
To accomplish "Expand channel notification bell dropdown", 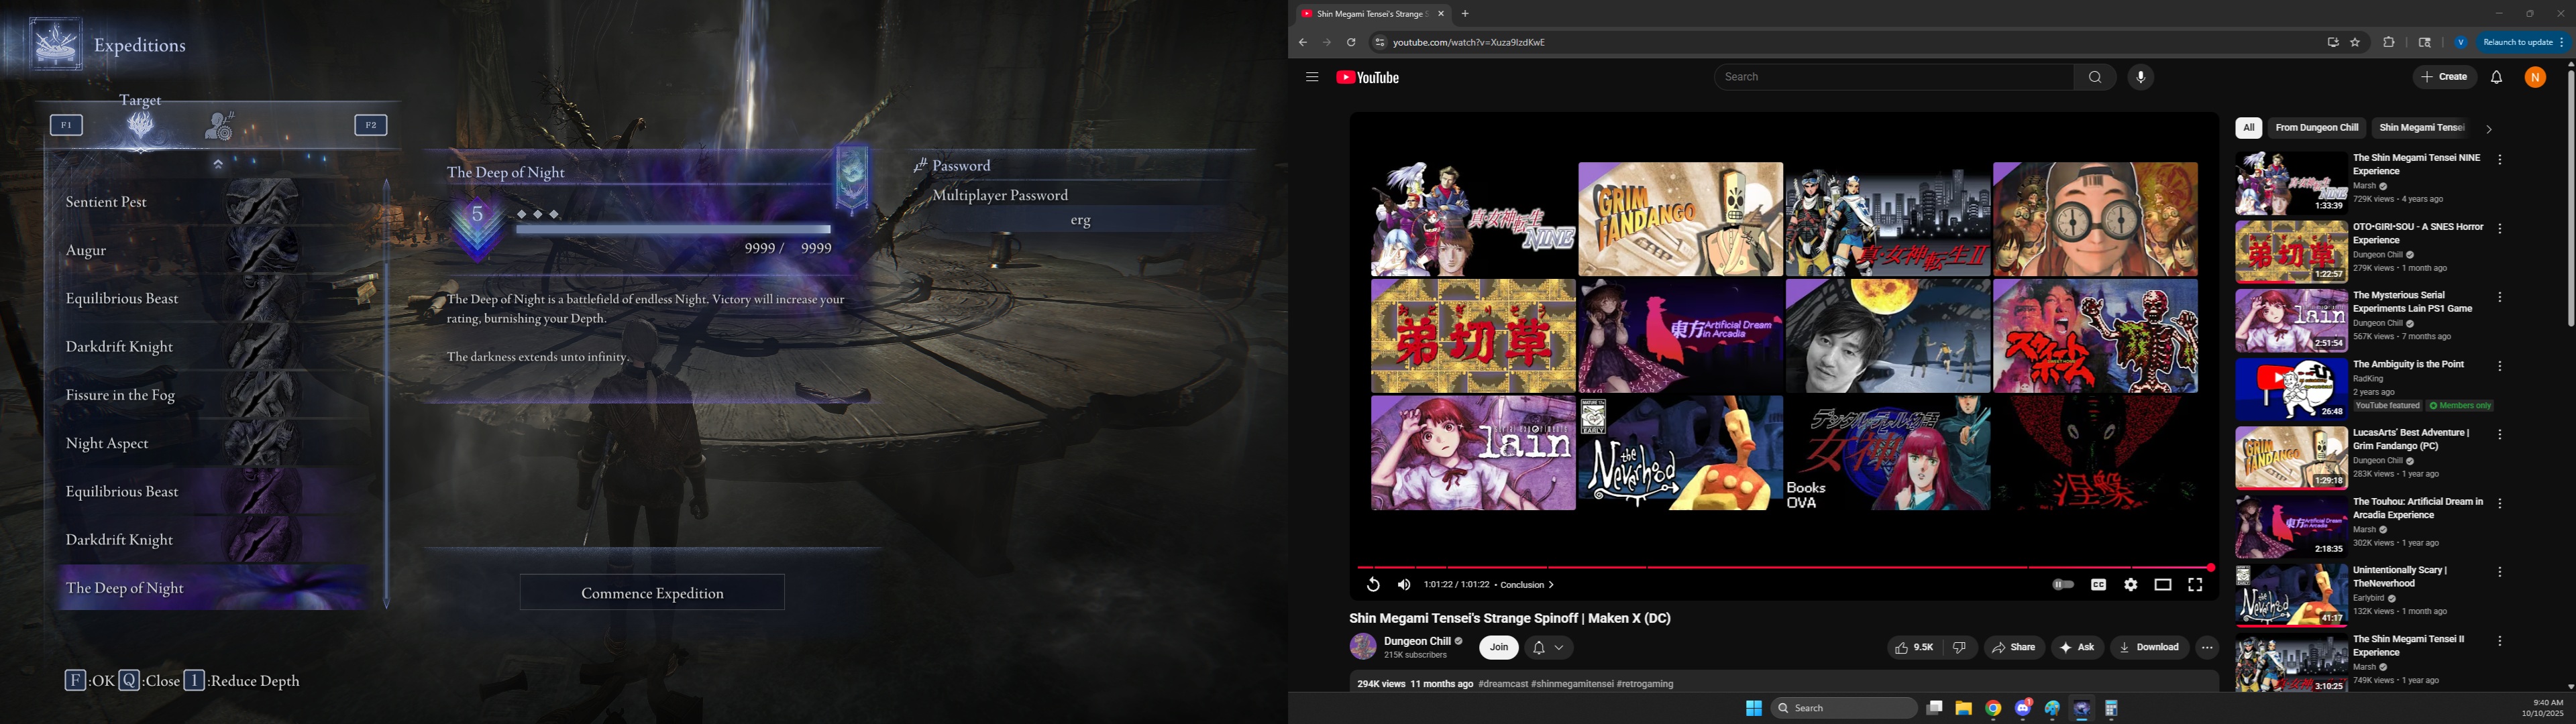I will coord(1549,648).
